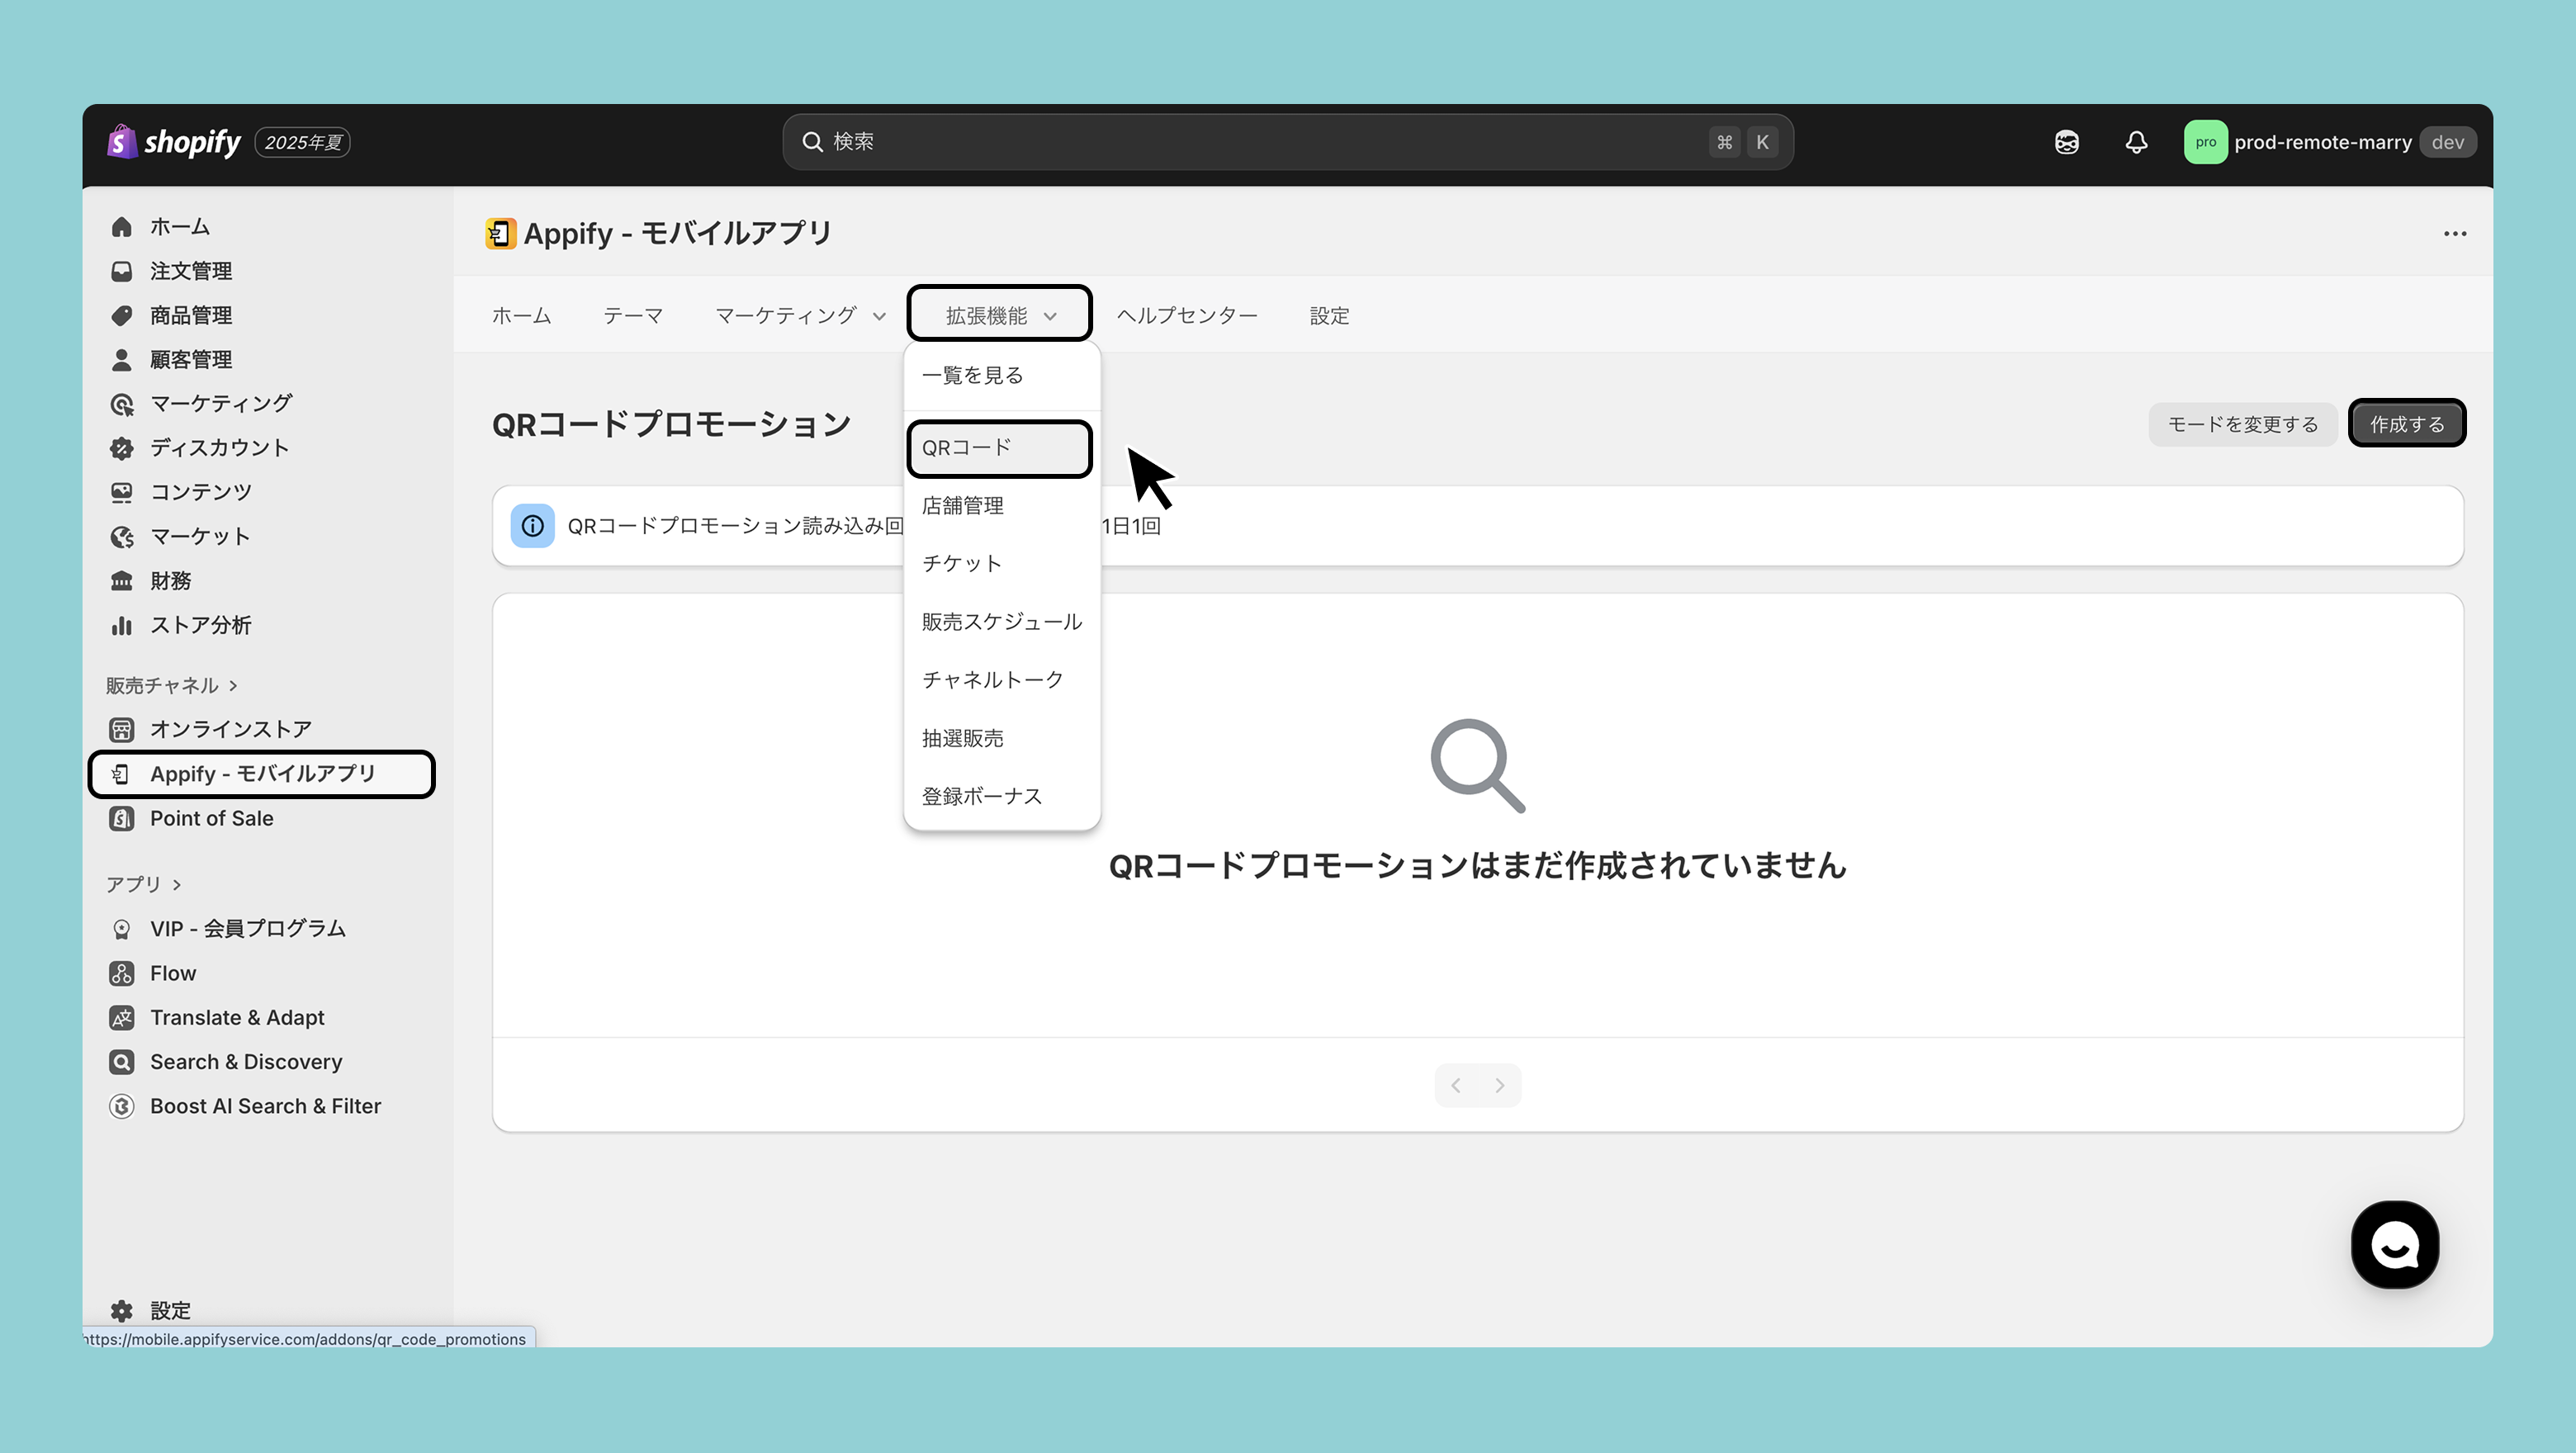Click the 検索 search field
The image size is (2576, 1453).
click(1260, 142)
